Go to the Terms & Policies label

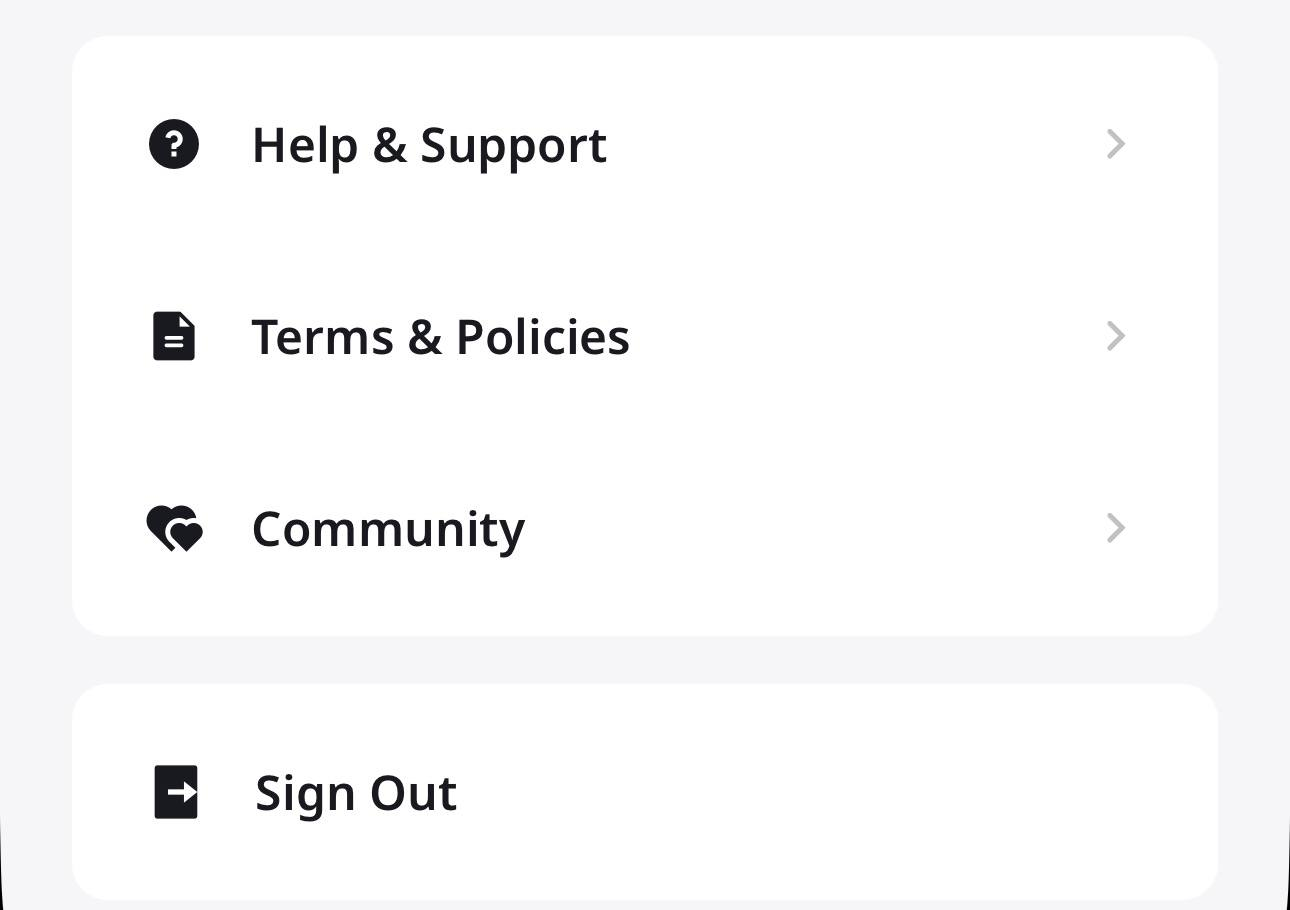click(440, 337)
